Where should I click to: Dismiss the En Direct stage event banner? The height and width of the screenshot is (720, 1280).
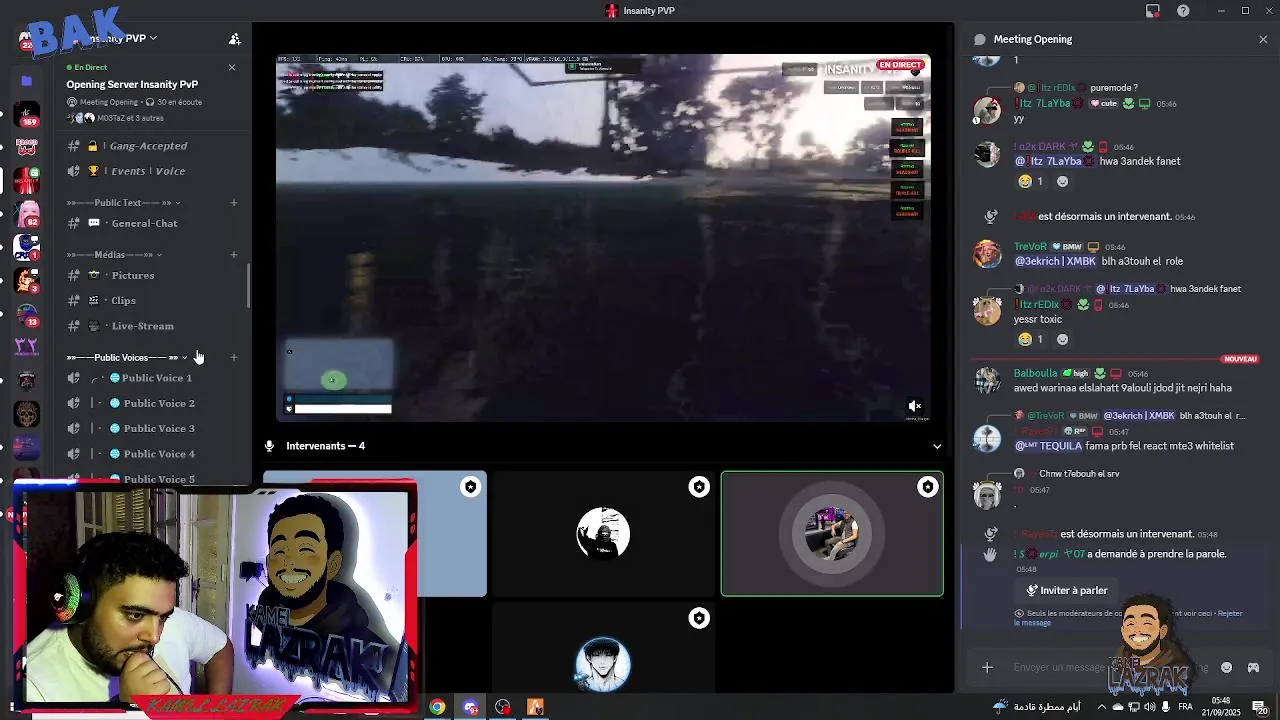tap(232, 67)
